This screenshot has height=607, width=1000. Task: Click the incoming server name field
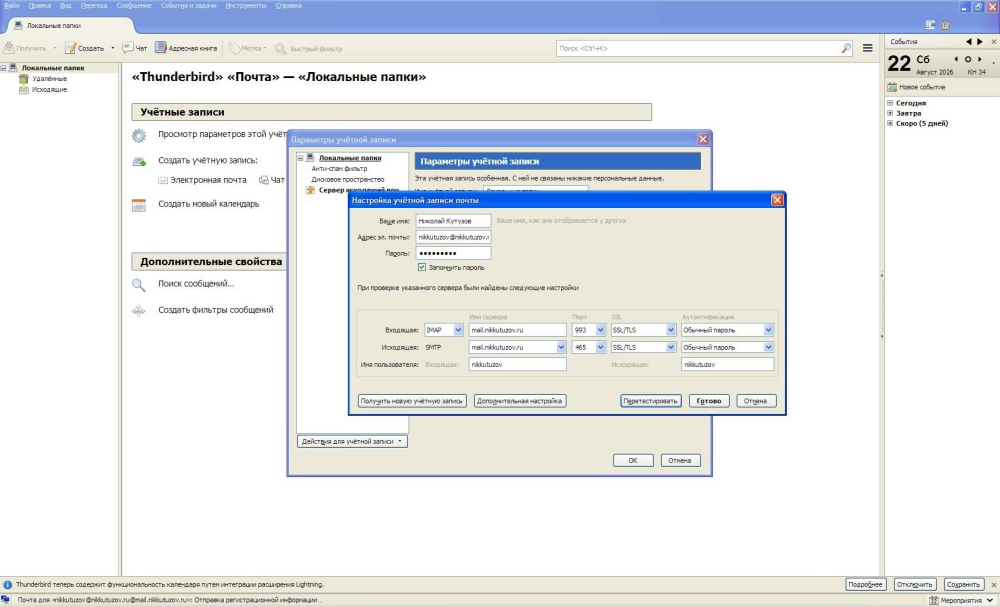coord(517,330)
